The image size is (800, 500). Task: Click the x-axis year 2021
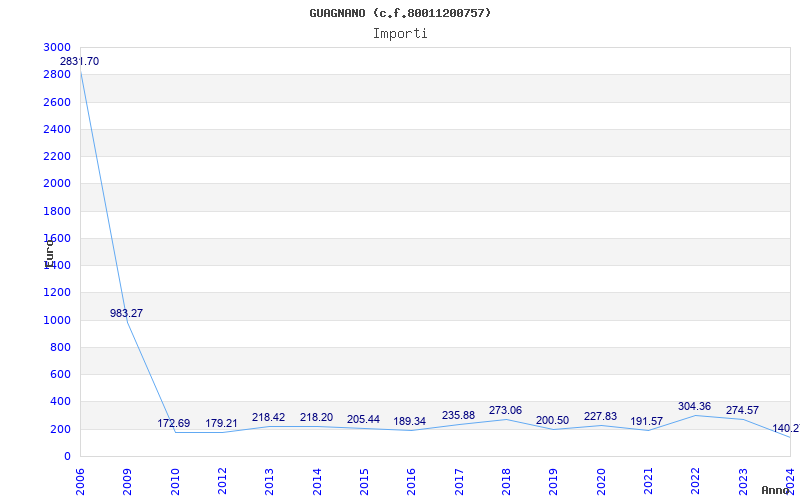tap(648, 481)
